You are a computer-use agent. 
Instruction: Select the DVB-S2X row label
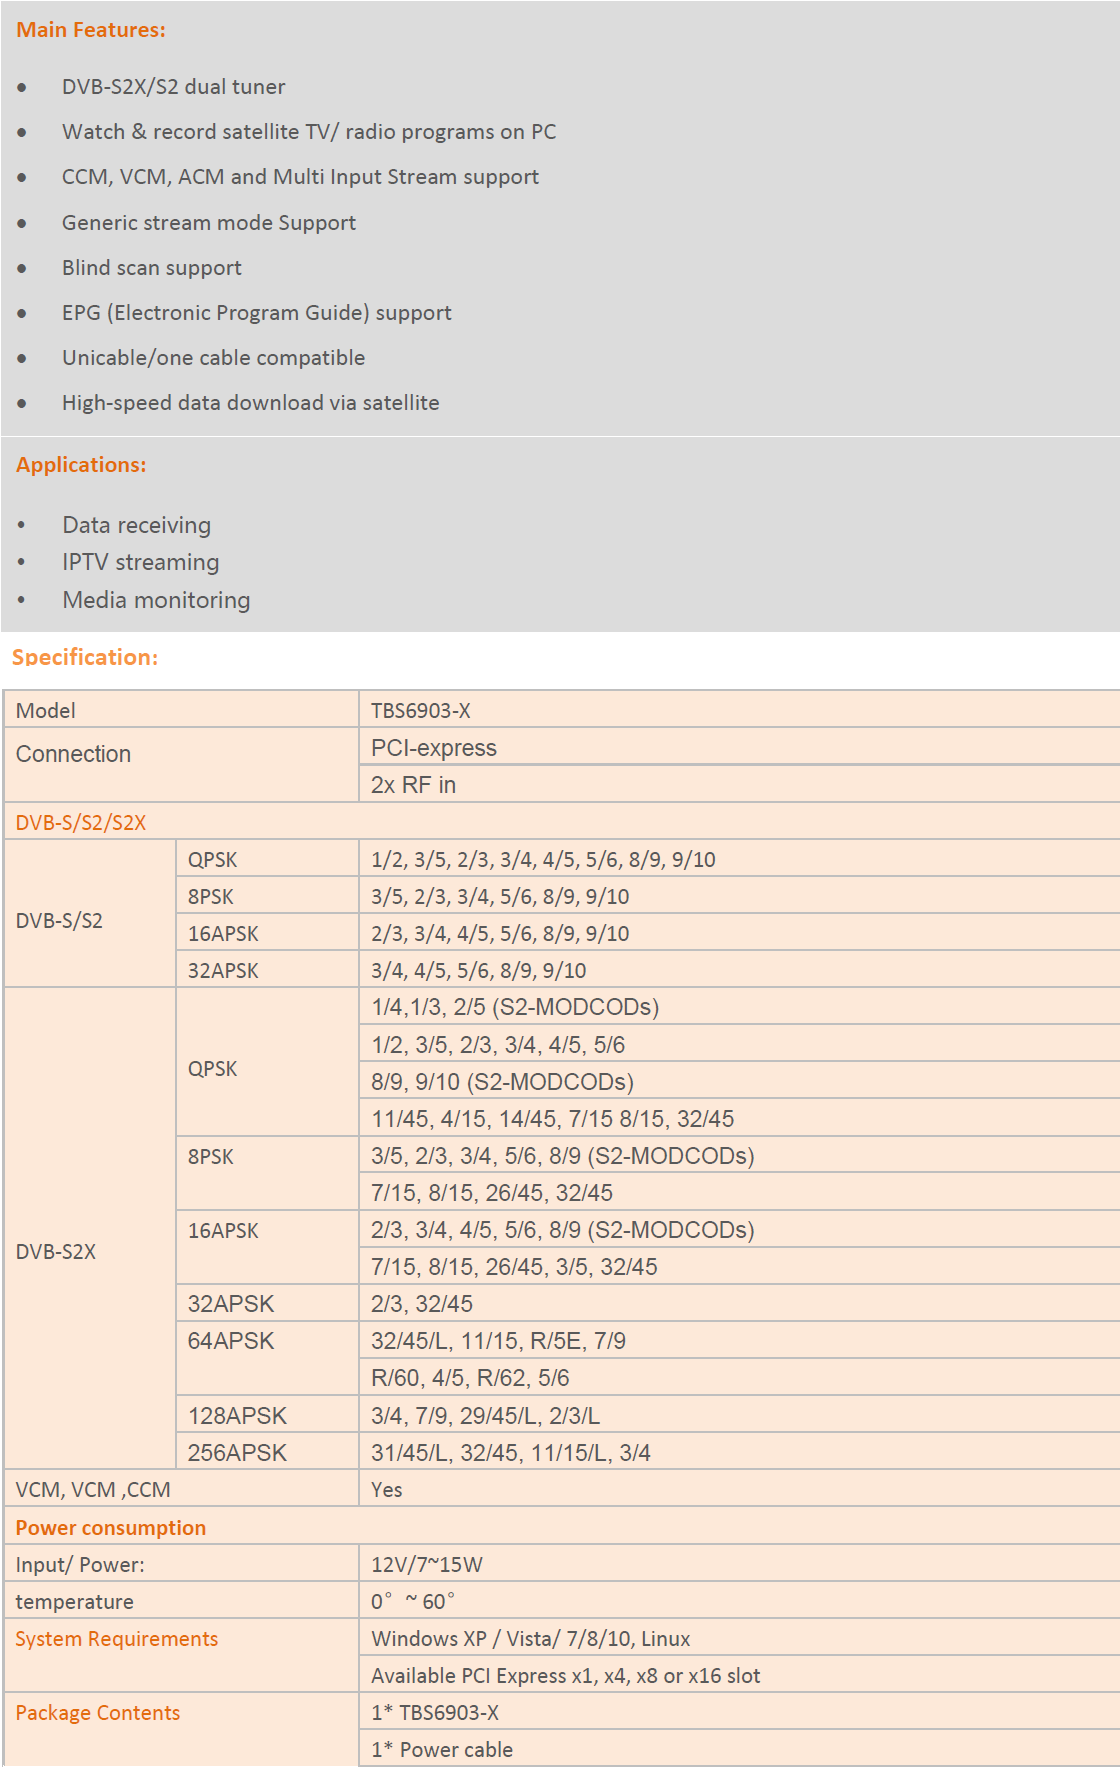point(56,1252)
